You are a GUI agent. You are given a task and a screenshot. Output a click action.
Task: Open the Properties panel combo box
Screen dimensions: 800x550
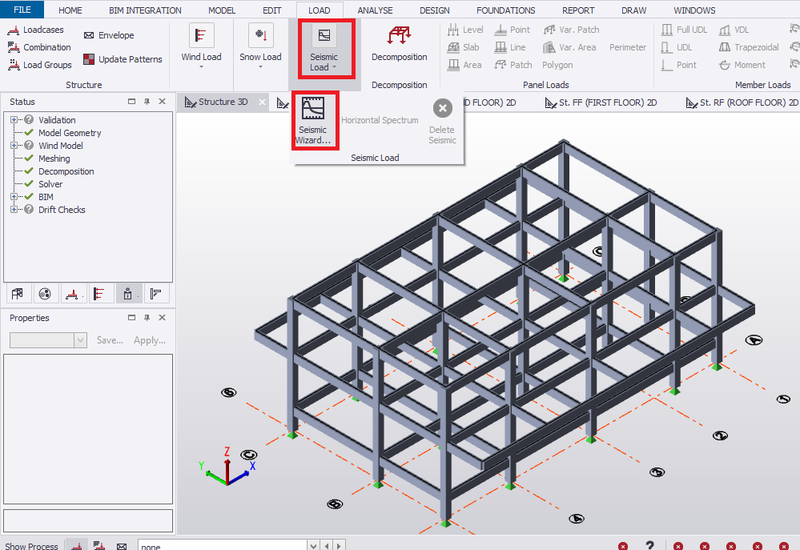79,340
